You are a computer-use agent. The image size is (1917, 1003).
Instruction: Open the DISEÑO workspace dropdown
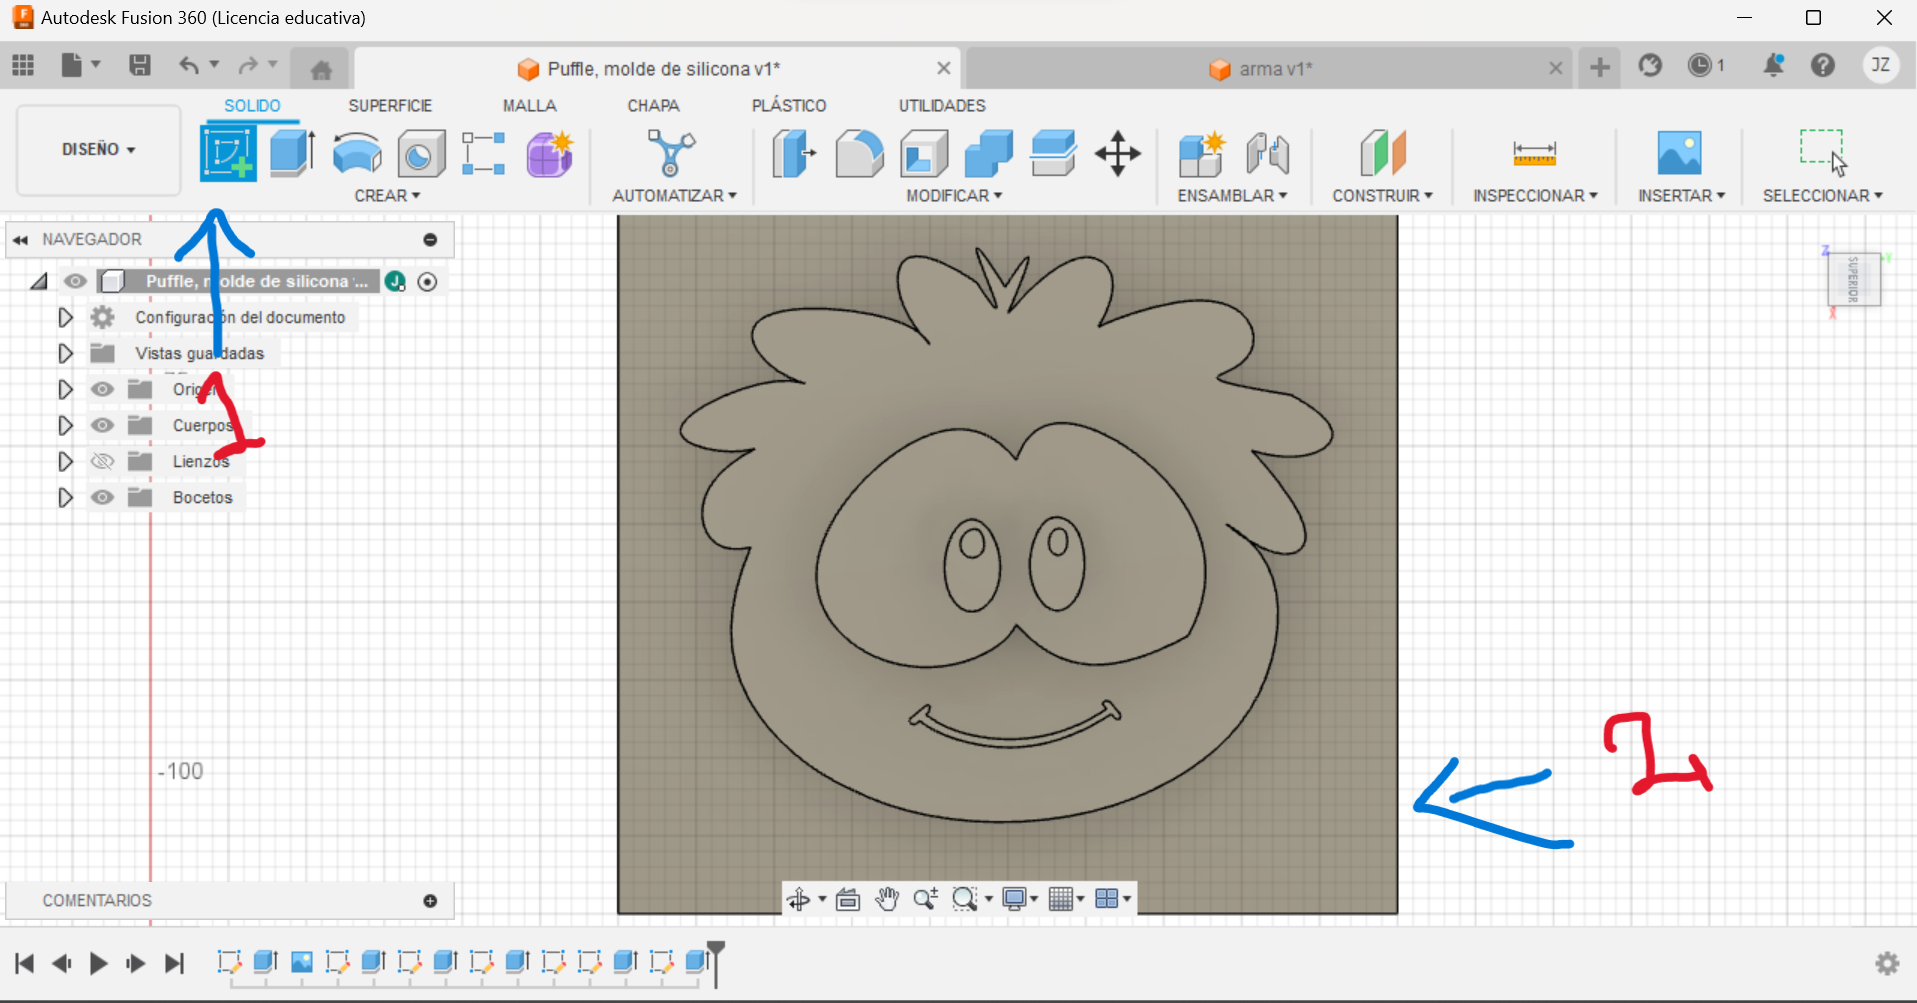click(98, 149)
